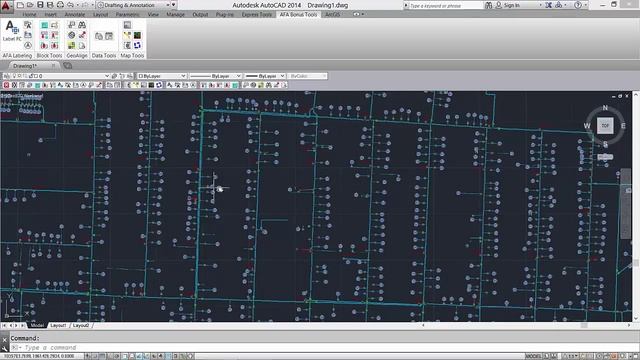Click the dark green map icon in Map Tools
The width and height of the screenshot is (640, 360).
pos(137,36)
